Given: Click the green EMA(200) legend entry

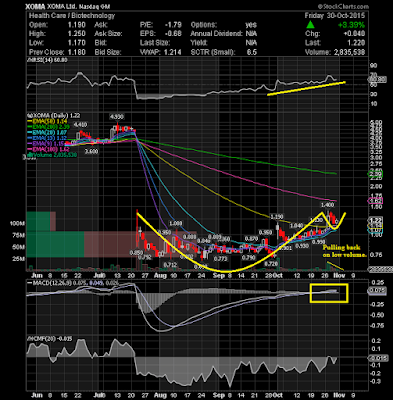Looking at the screenshot, I should coord(47,127).
